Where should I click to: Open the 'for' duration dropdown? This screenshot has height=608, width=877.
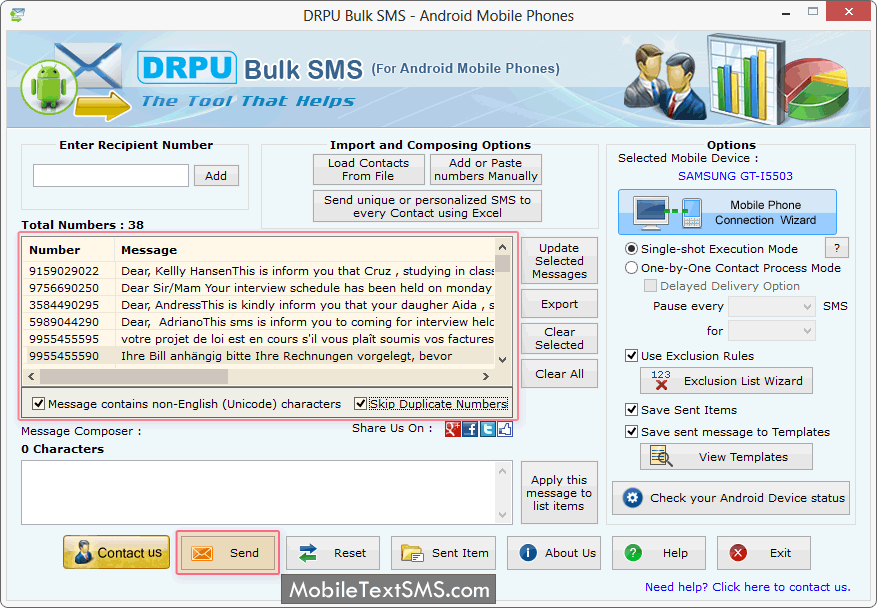point(772,331)
